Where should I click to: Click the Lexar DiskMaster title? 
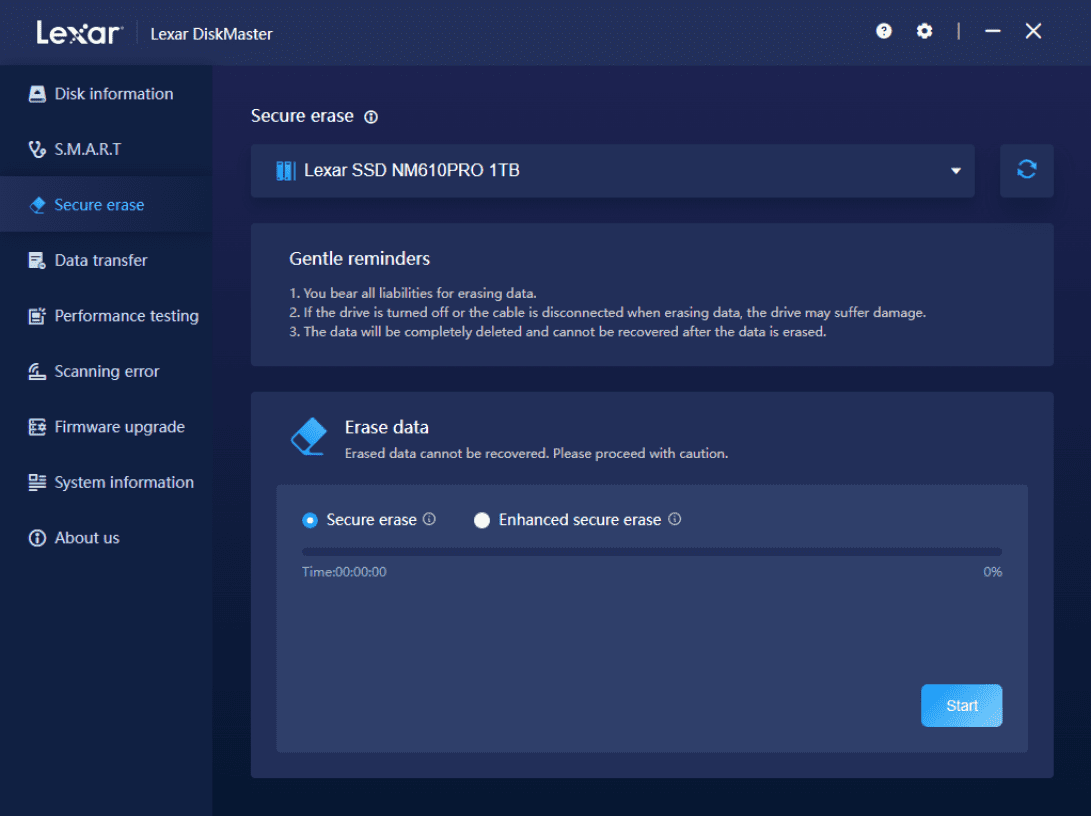(211, 34)
